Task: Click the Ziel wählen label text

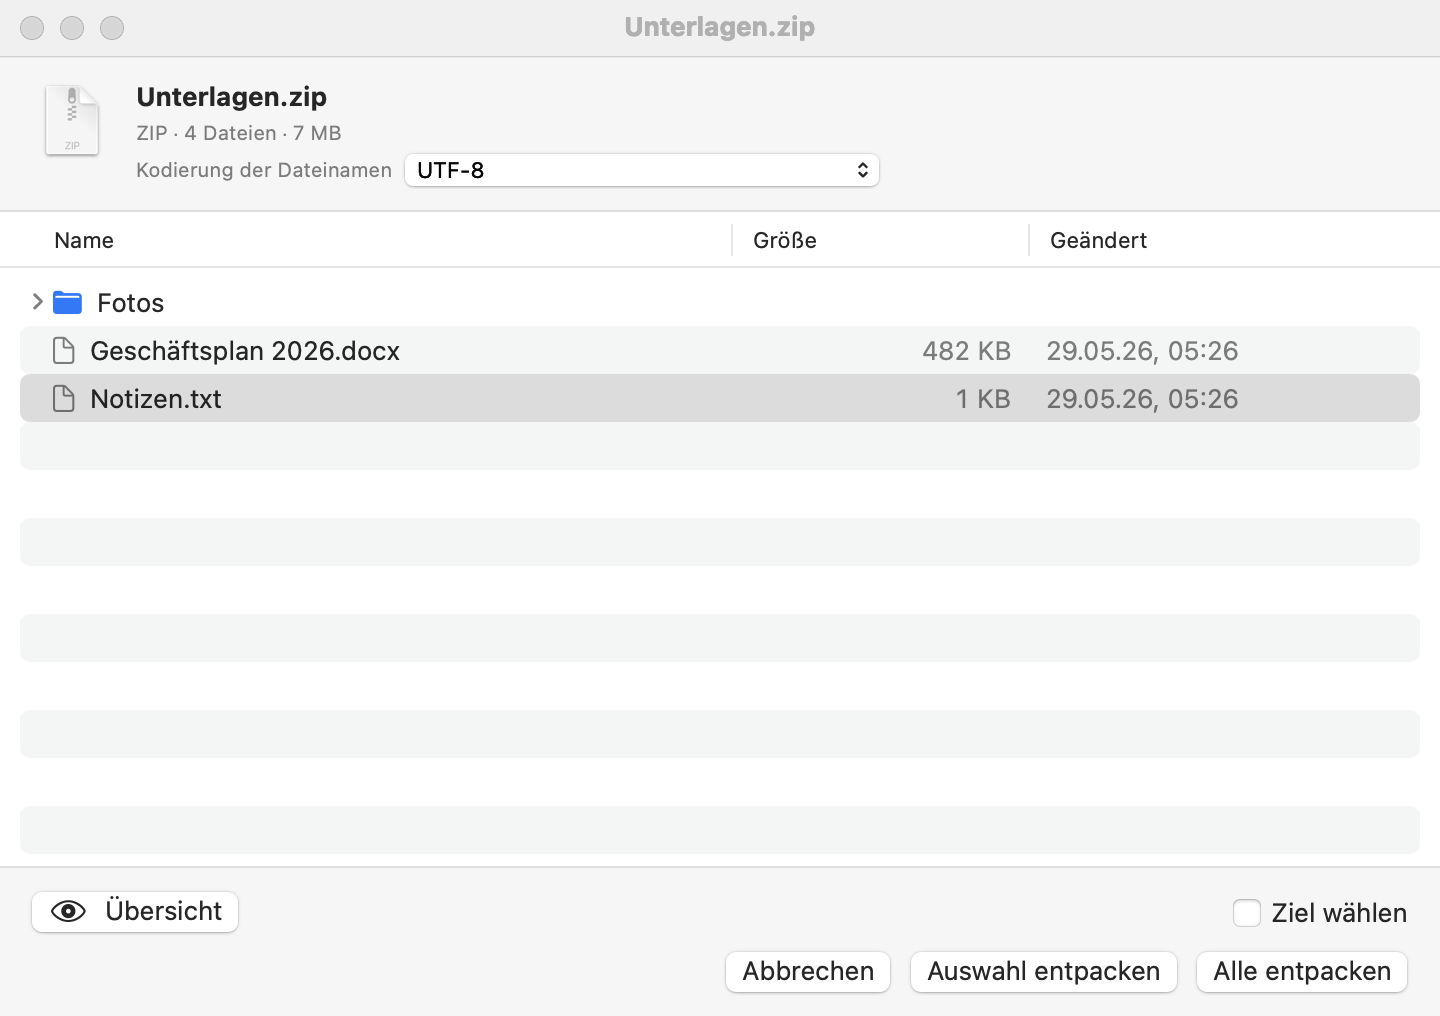Action: (1339, 913)
